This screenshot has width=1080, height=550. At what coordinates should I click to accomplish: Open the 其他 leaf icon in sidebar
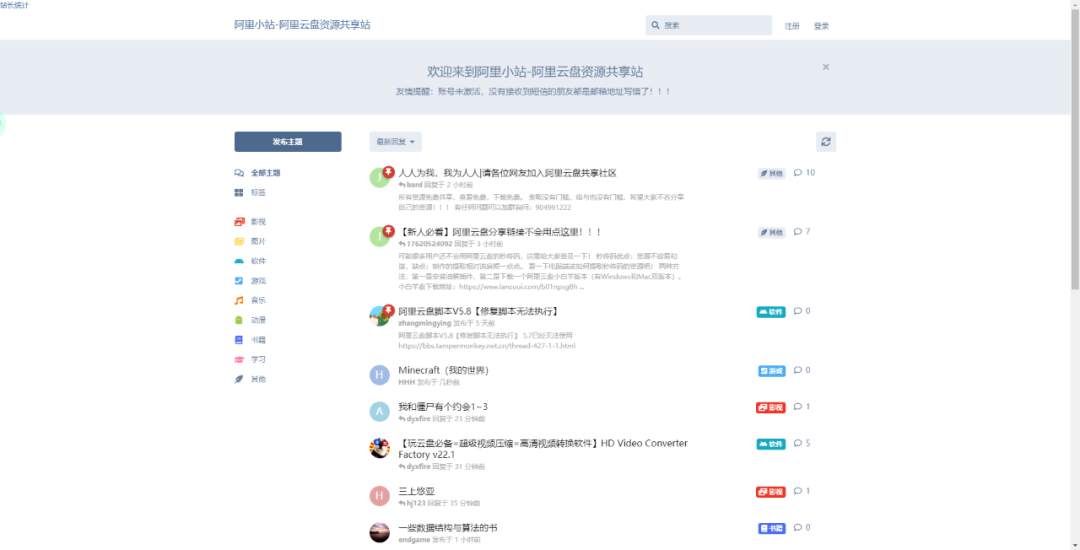239,379
